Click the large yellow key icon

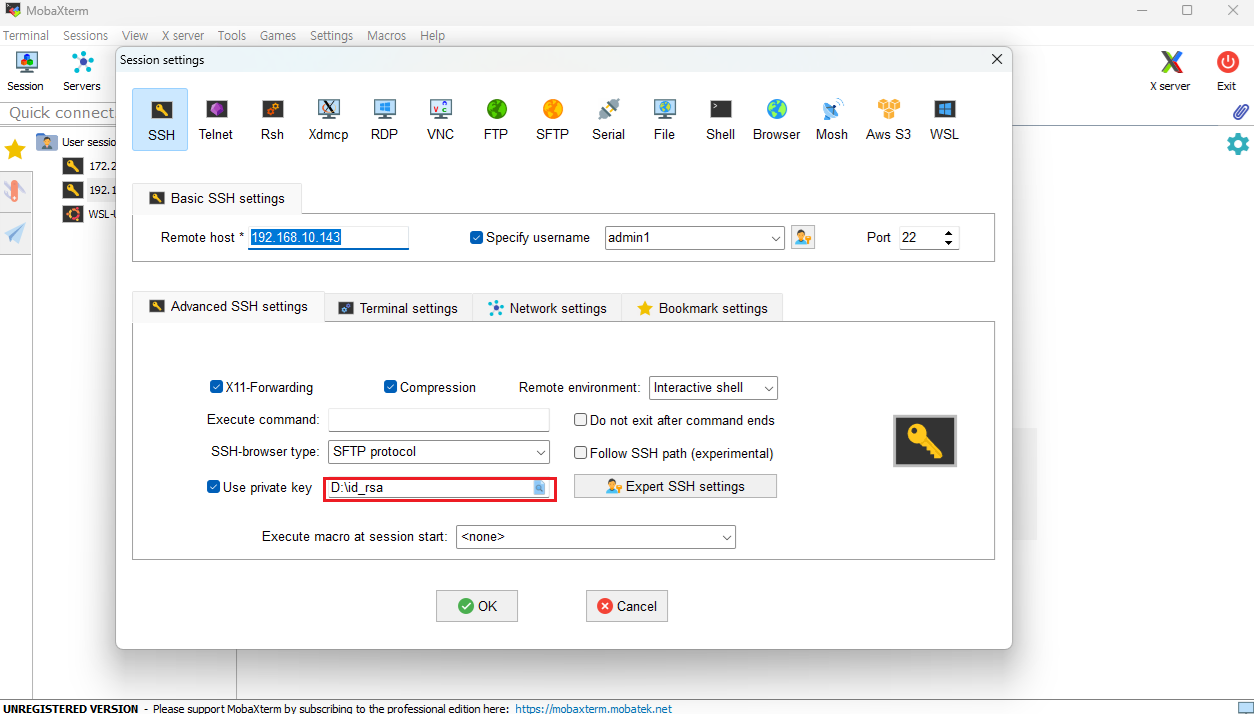(925, 441)
